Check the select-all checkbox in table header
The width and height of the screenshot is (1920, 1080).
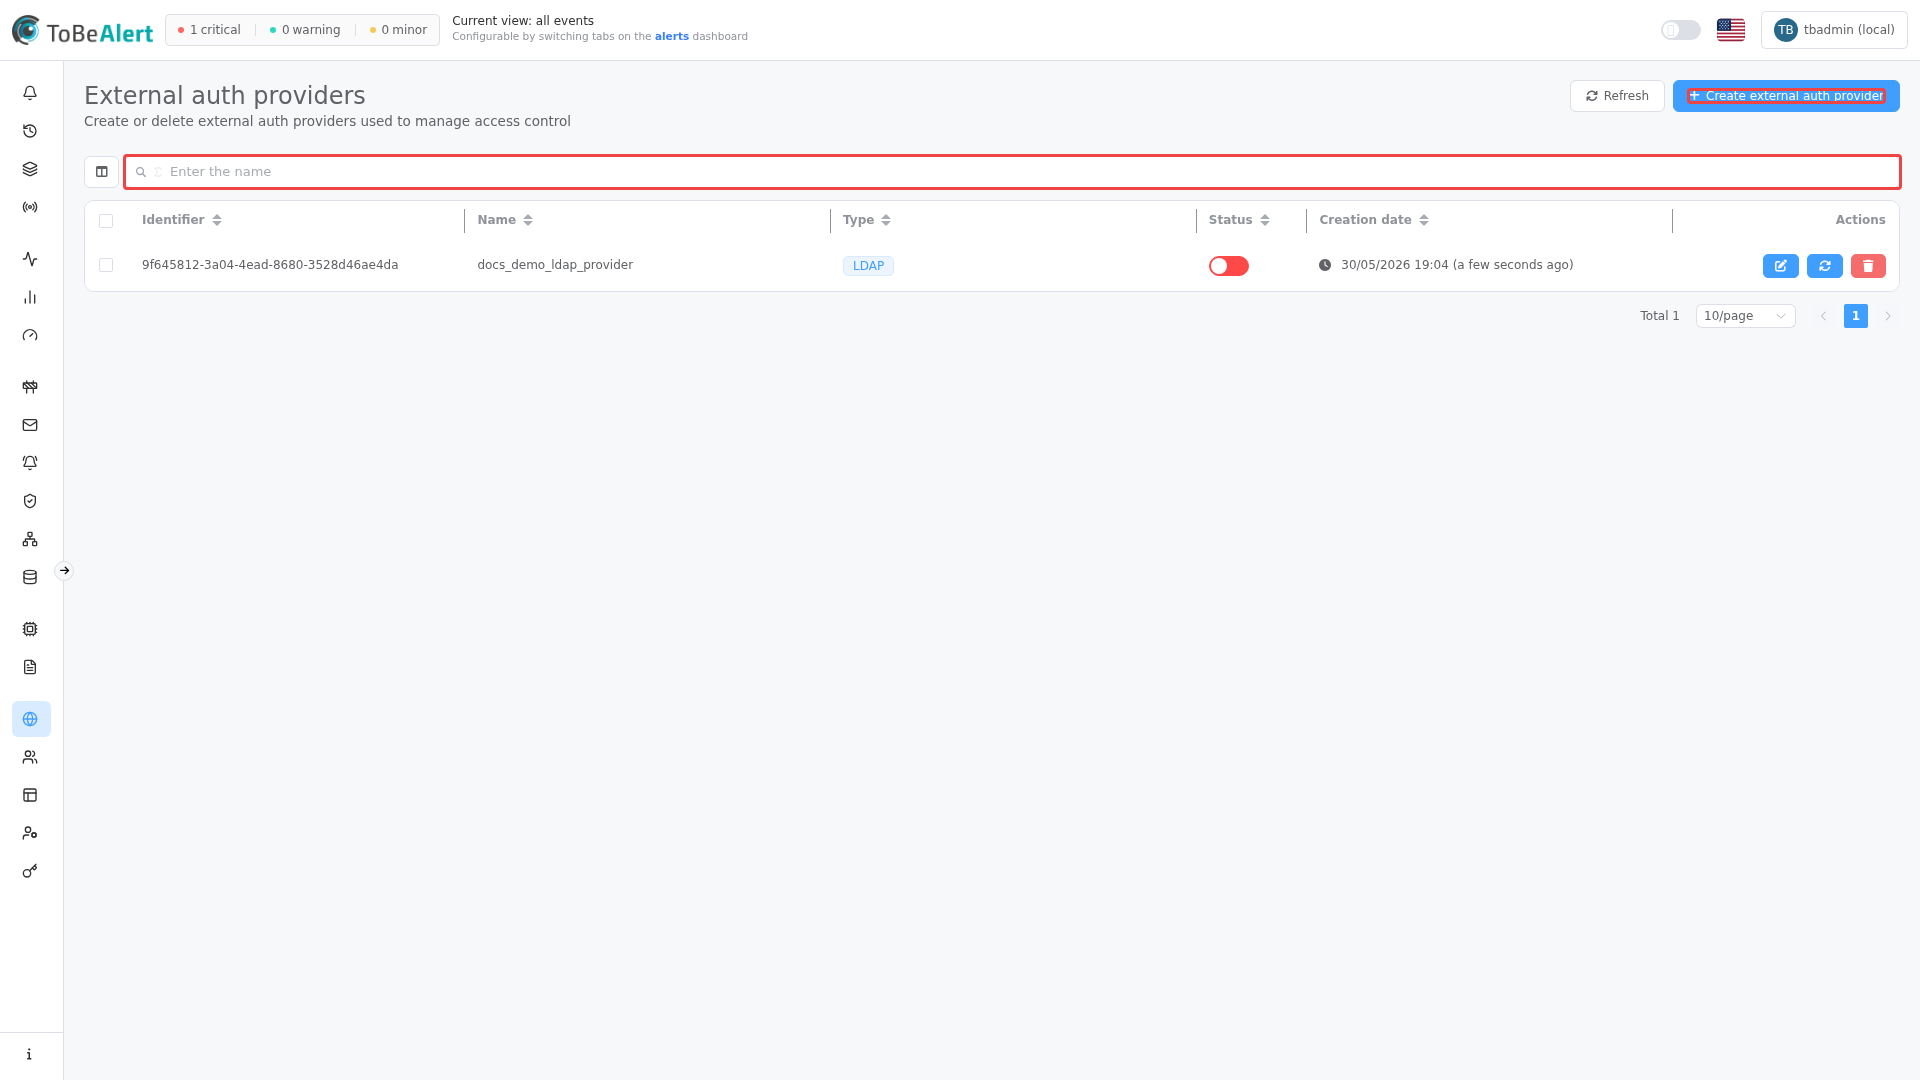click(106, 221)
